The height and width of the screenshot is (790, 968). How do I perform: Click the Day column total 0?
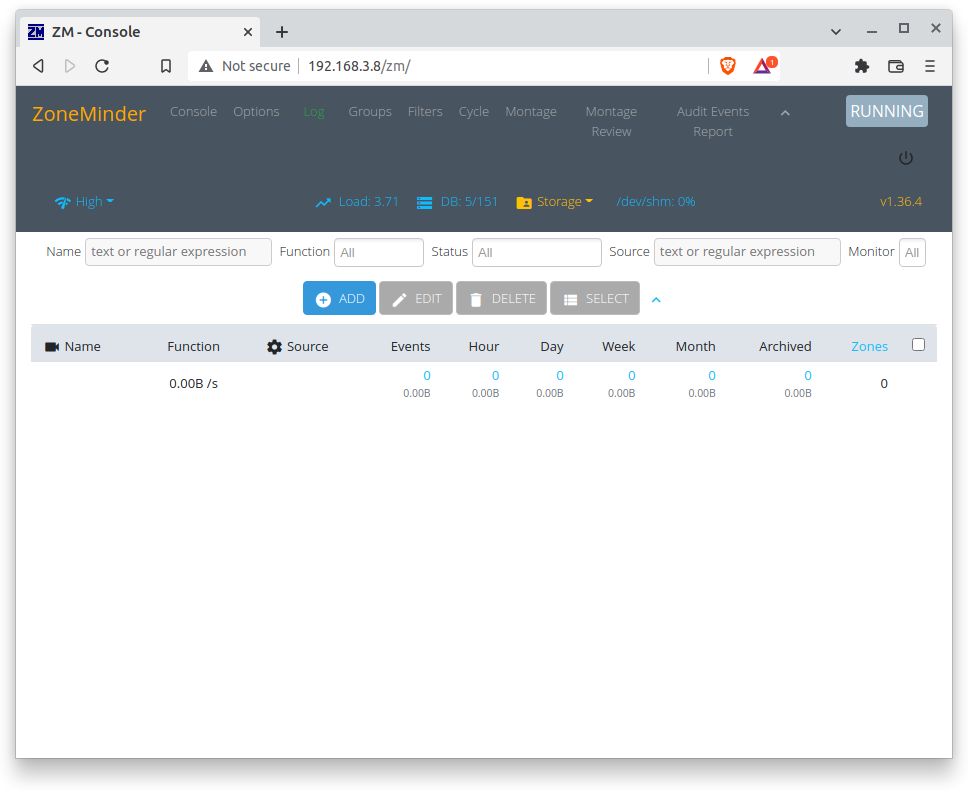(x=560, y=376)
